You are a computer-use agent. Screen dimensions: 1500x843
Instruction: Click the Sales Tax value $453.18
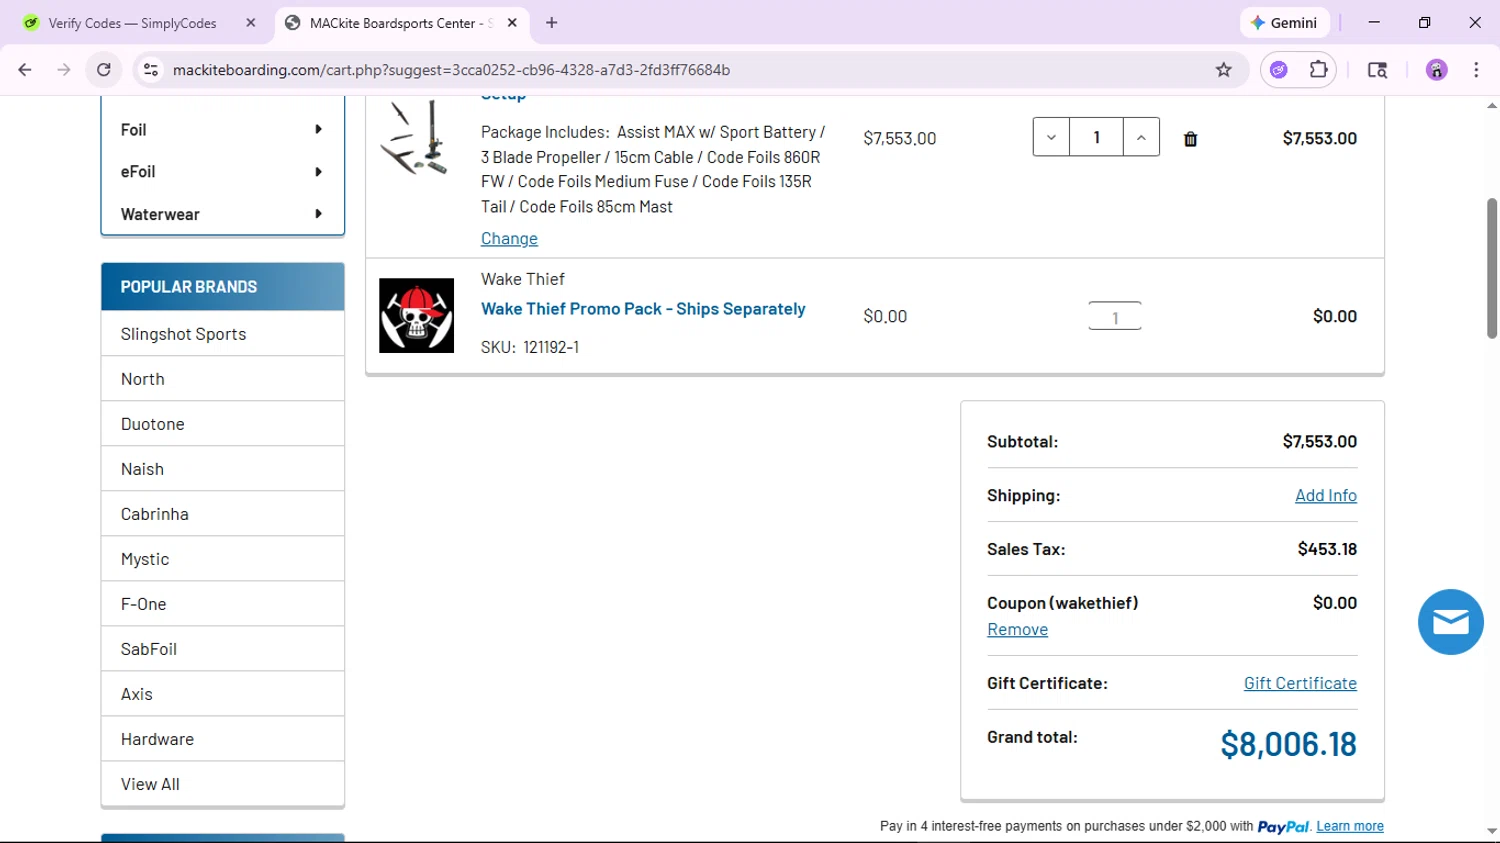pyautogui.click(x=1327, y=549)
